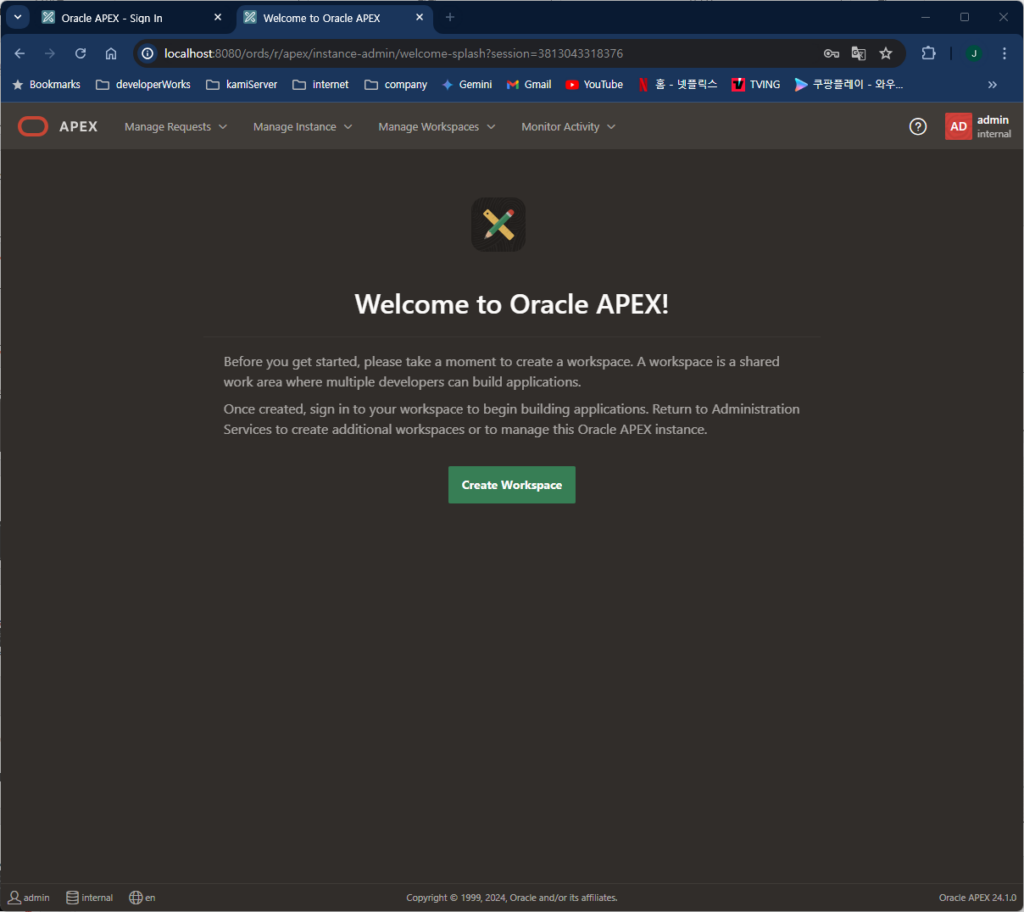Expand the kamiServer bookmark folder
1024x912 pixels.
pyautogui.click(x=242, y=85)
